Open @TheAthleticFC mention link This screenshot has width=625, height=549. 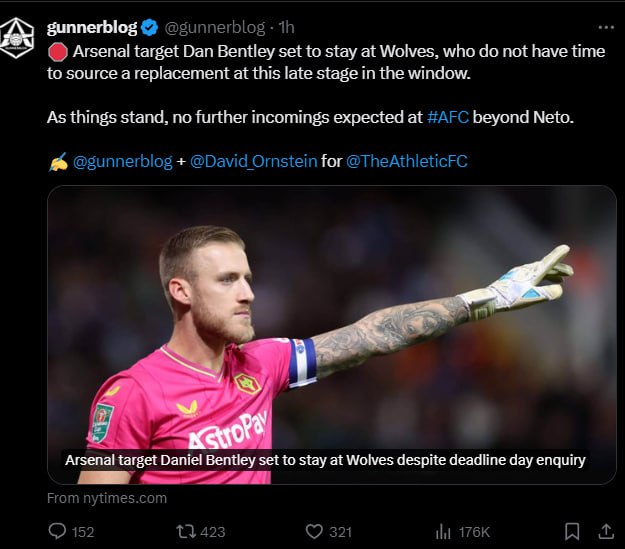pos(406,160)
